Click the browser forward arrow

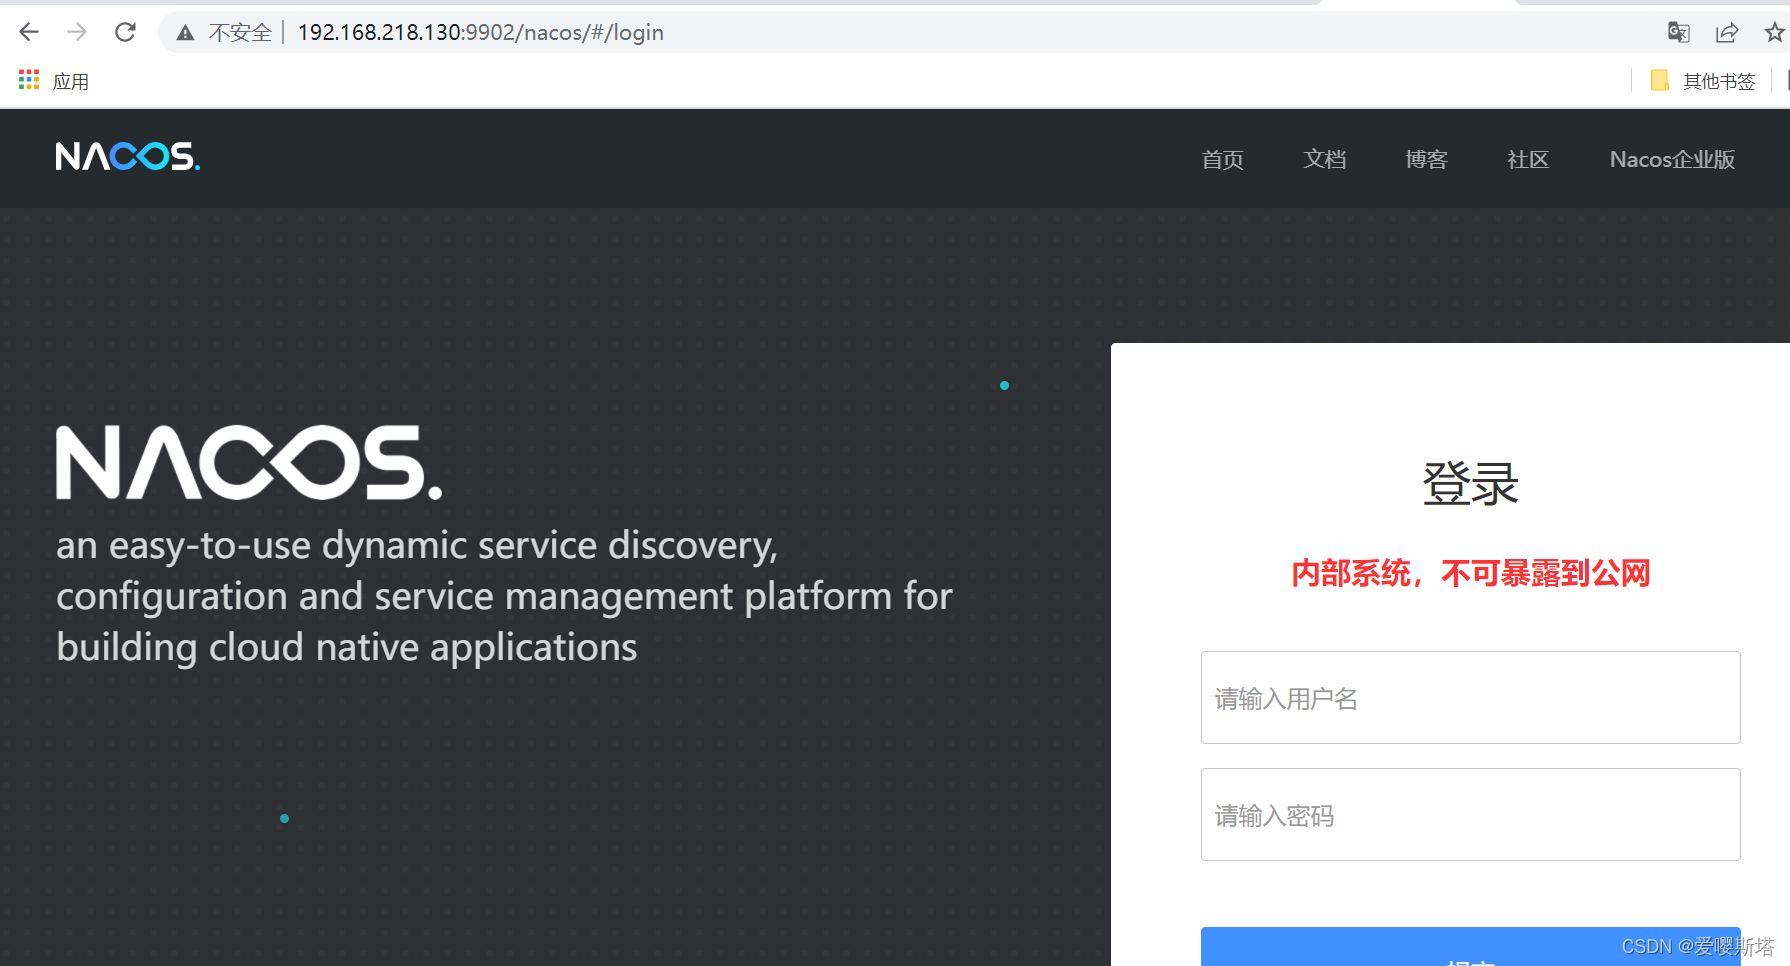coord(77,32)
